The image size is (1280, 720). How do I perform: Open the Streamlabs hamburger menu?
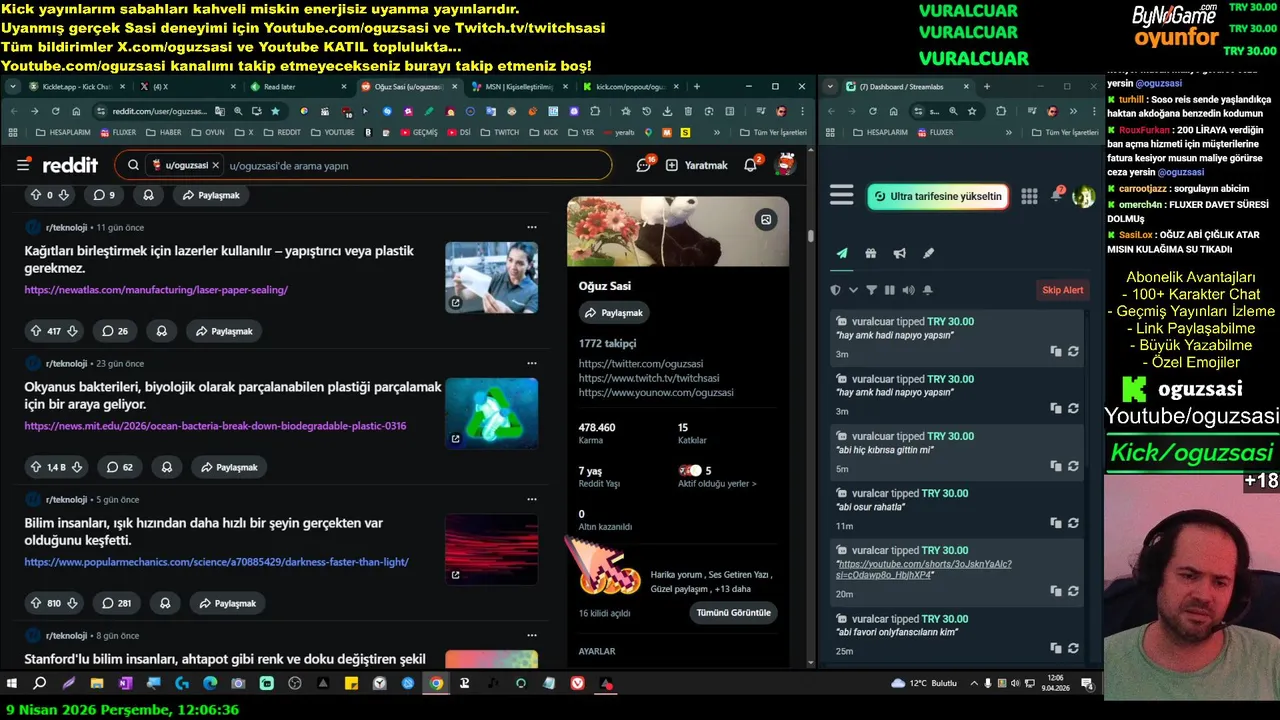[842, 196]
